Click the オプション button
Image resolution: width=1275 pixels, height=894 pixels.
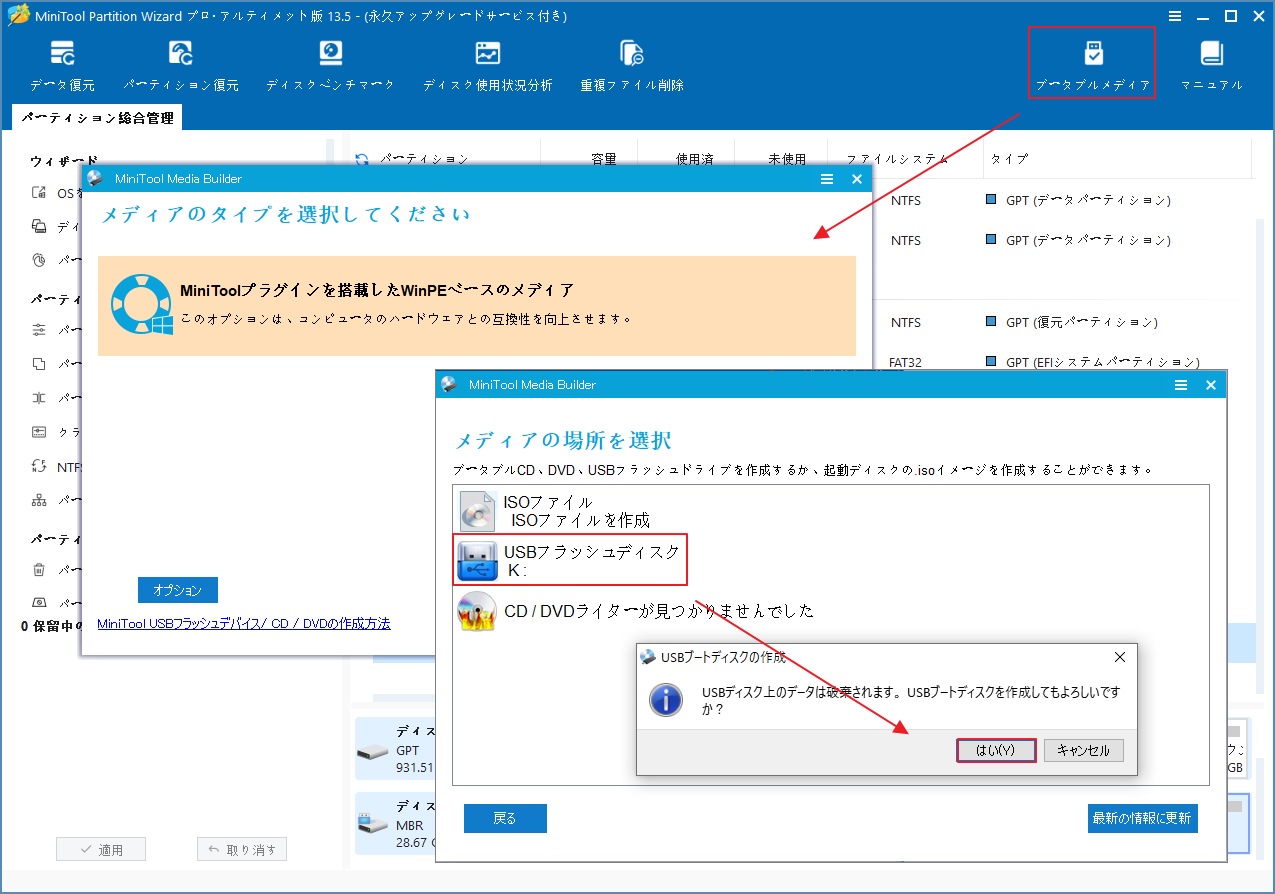(177, 590)
